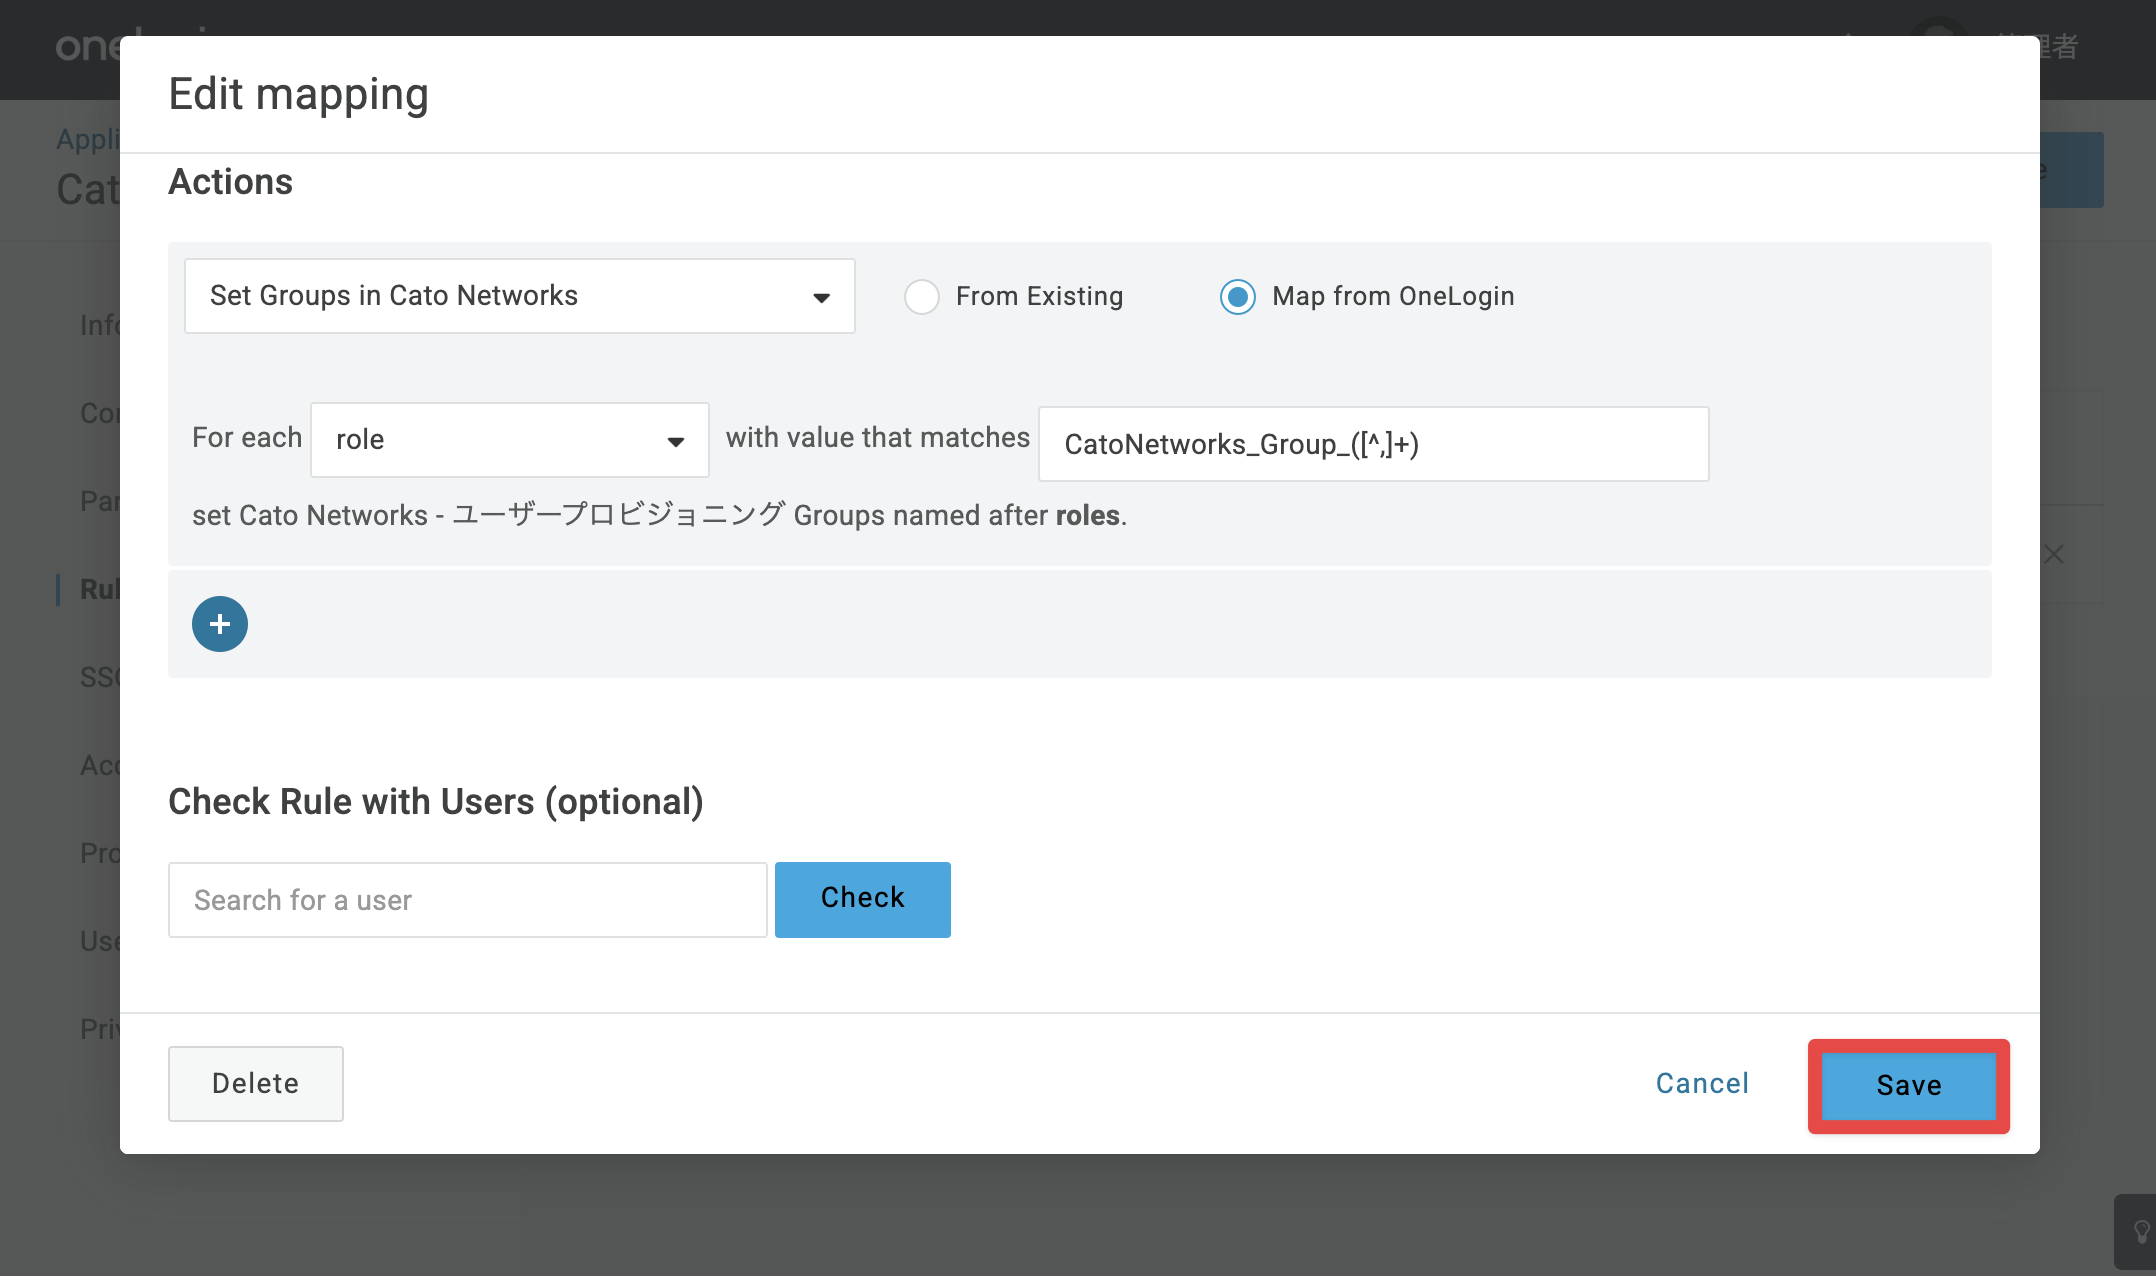Click the X icon behind the dialog
The width and height of the screenshot is (2156, 1276).
[2053, 554]
